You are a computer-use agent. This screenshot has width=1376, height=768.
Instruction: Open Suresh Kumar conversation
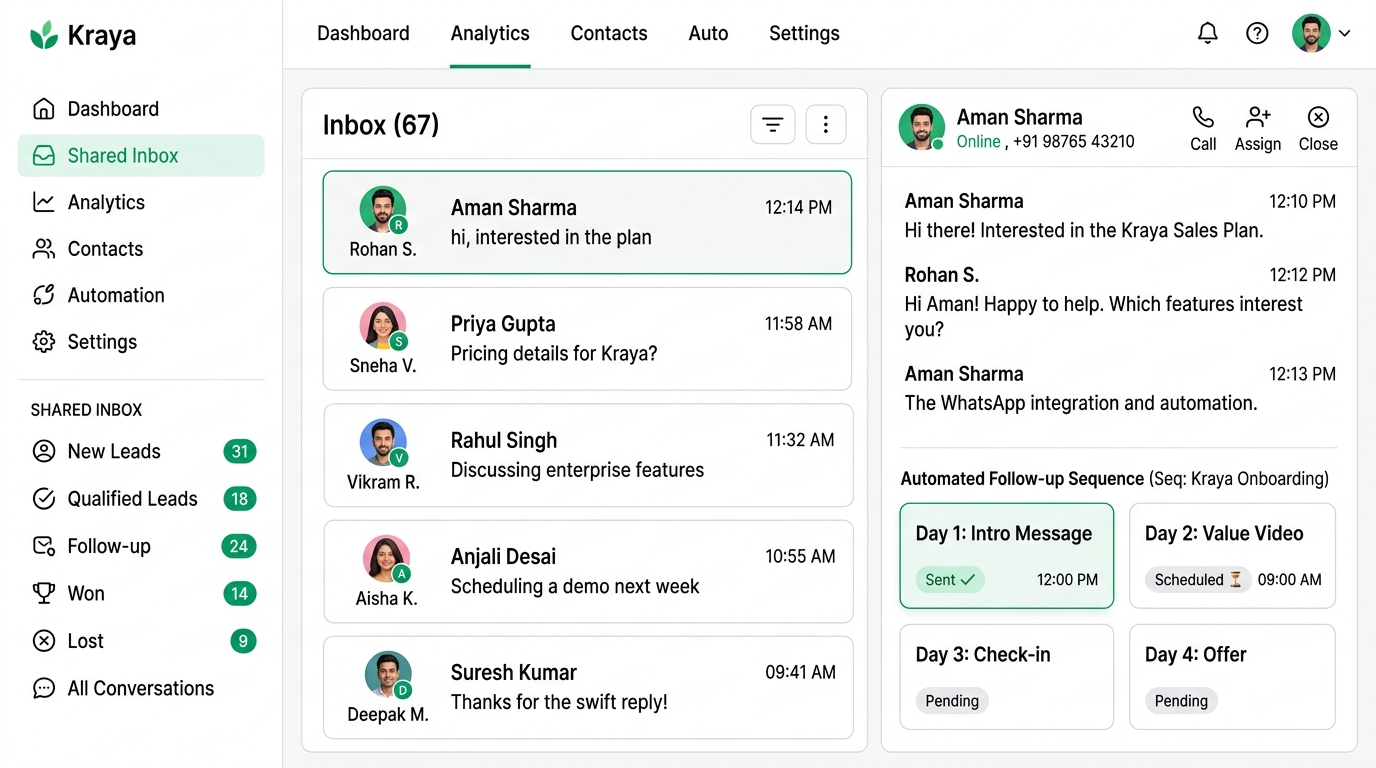click(587, 688)
